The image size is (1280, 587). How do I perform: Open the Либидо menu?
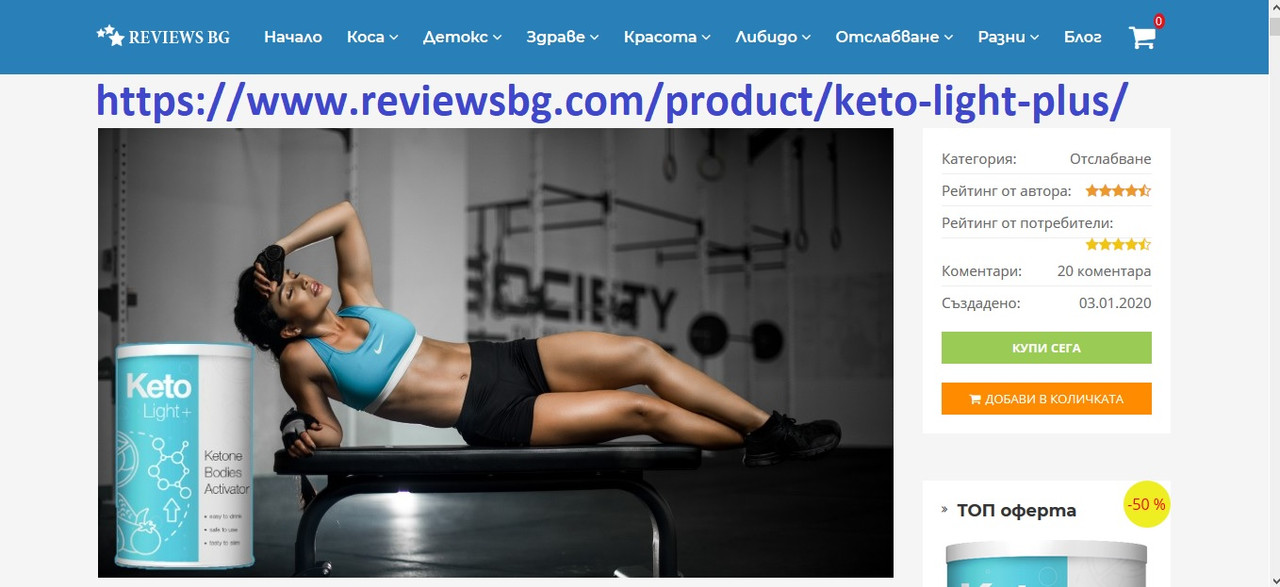(773, 37)
